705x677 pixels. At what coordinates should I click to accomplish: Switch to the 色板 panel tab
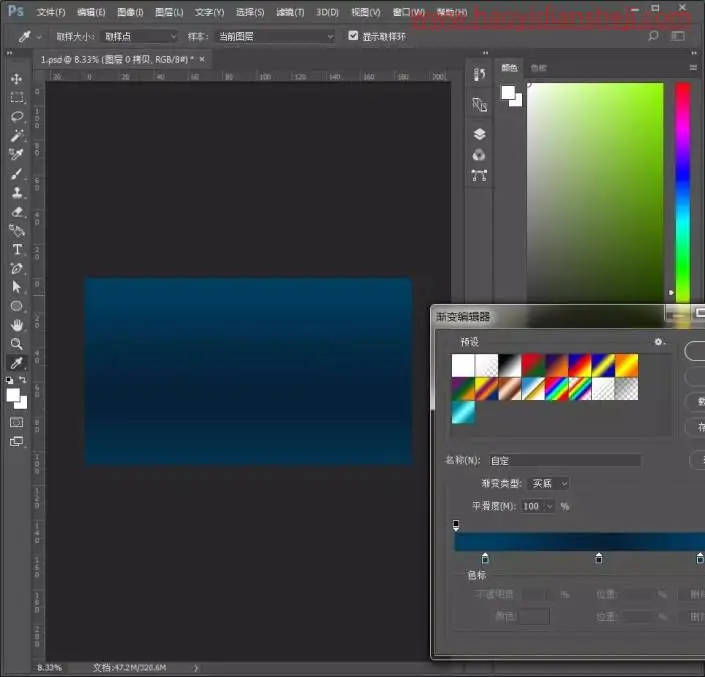(x=538, y=68)
